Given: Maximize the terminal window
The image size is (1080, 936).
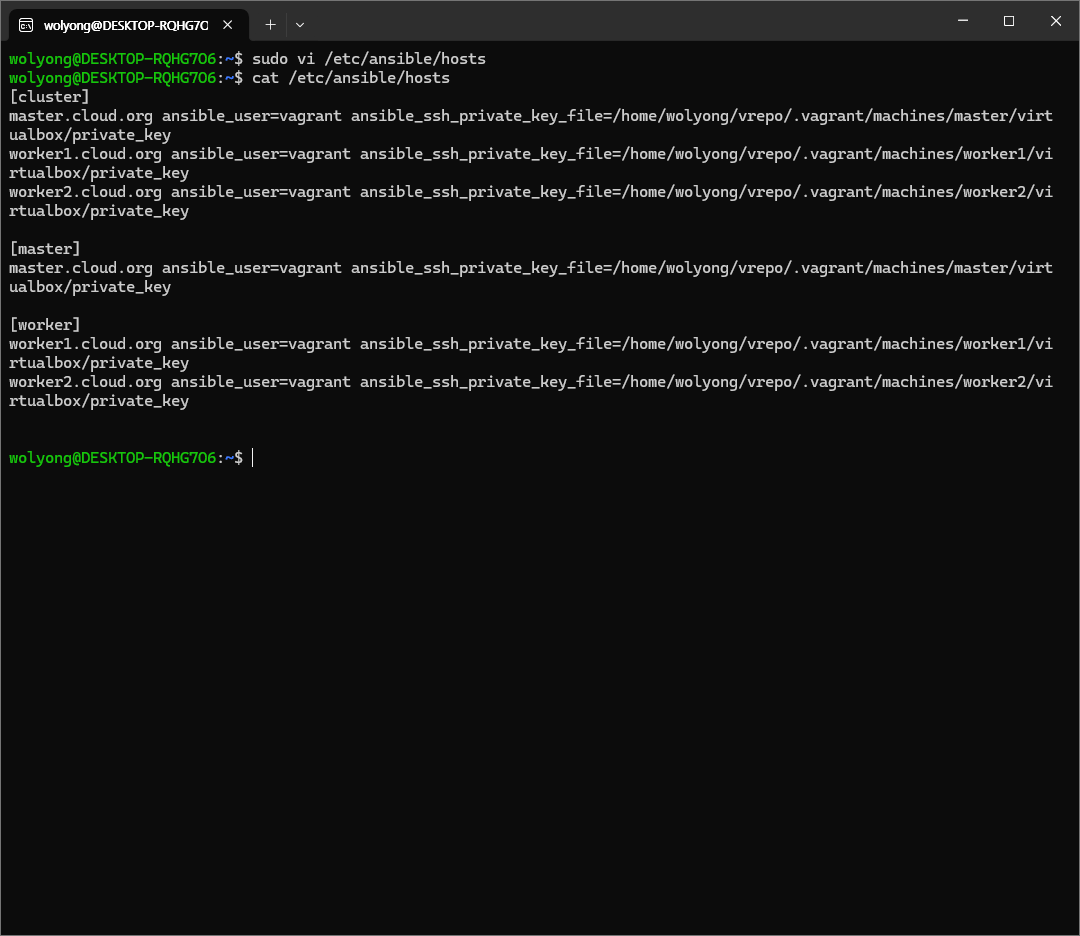Looking at the screenshot, I should (x=1009, y=21).
